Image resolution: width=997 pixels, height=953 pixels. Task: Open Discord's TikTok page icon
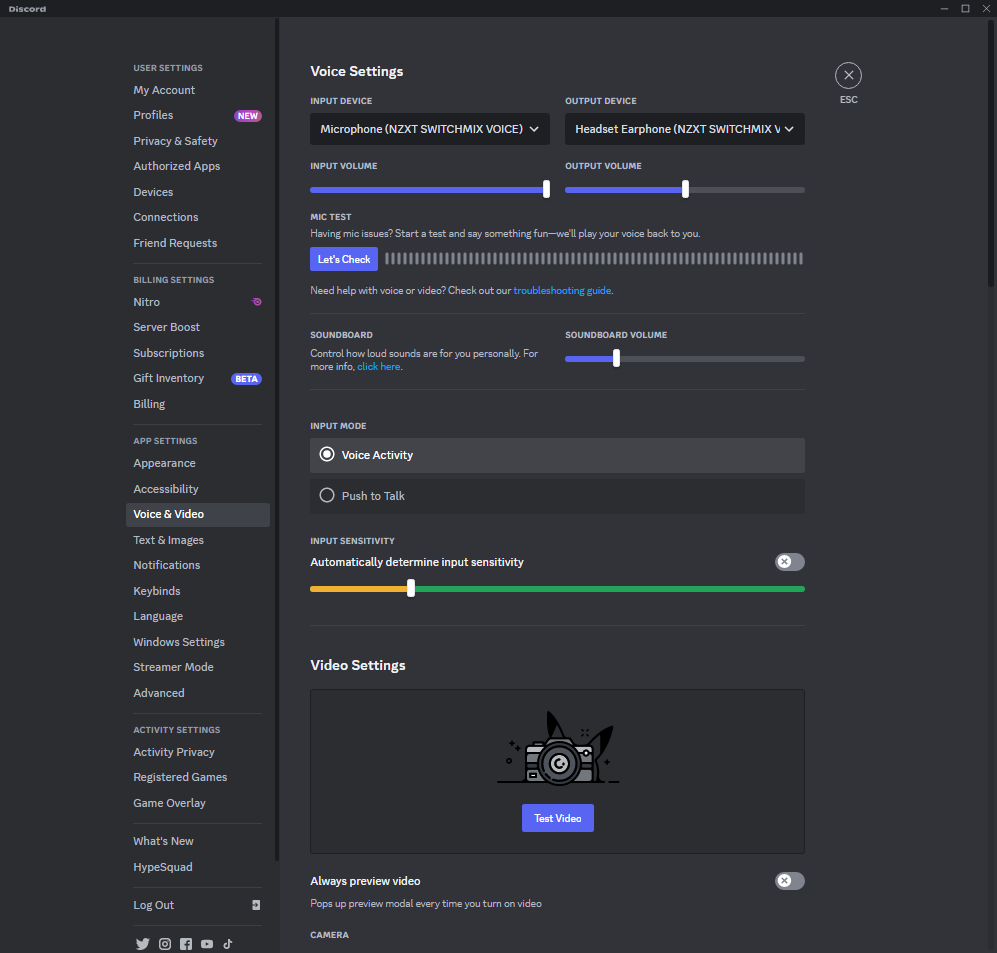pos(228,943)
